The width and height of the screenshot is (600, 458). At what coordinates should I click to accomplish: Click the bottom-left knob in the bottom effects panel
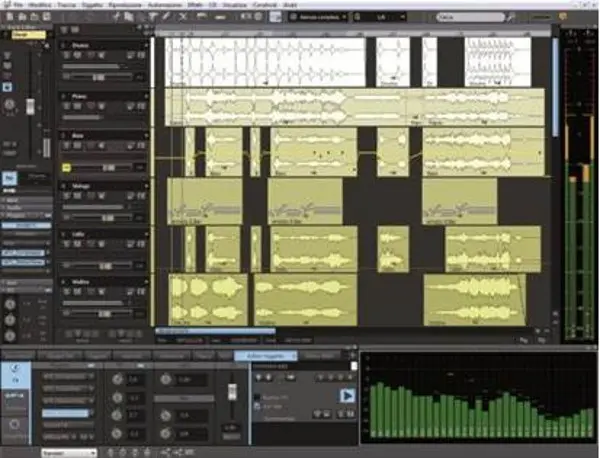click(x=117, y=433)
